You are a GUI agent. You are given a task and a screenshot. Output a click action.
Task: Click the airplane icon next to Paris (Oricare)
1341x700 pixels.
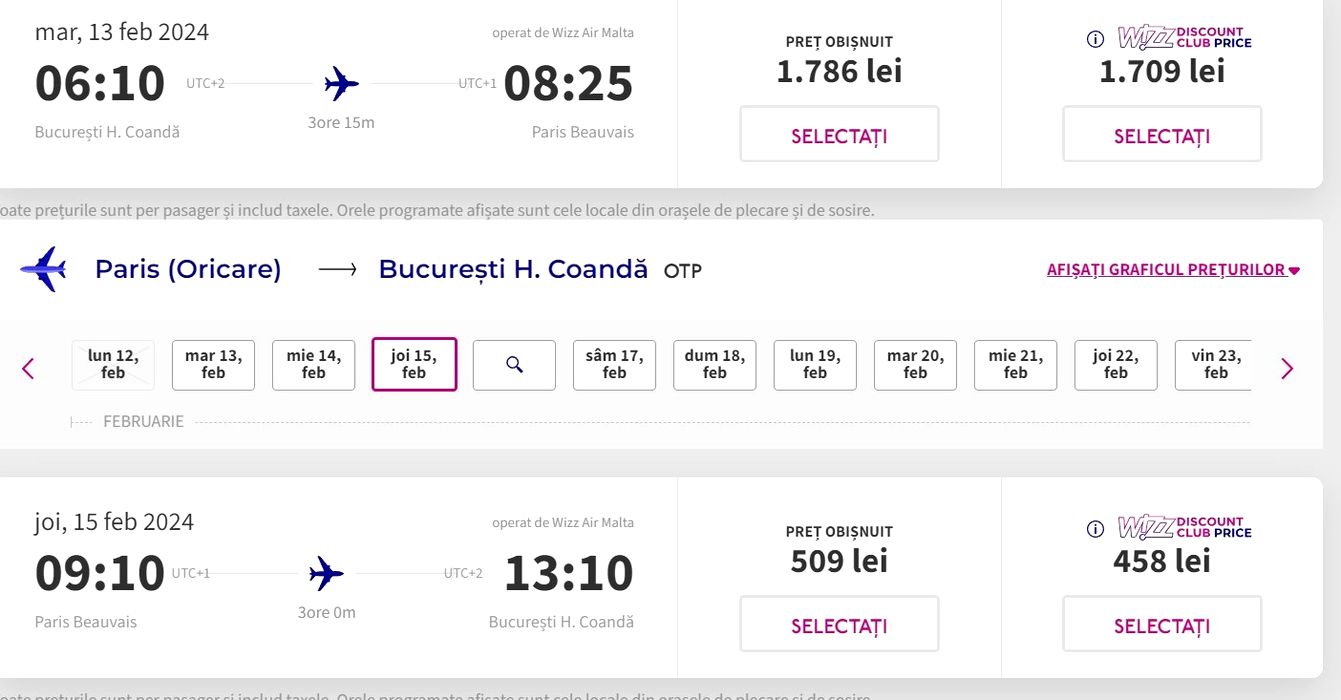[x=43, y=269]
